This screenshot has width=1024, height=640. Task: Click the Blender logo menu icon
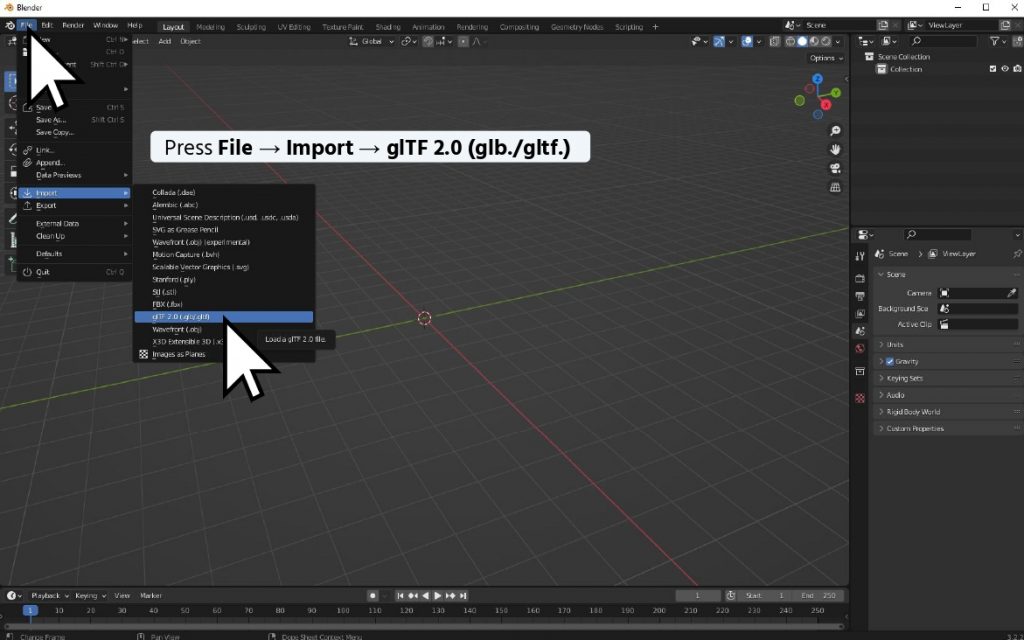pyautogui.click(x=9, y=25)
